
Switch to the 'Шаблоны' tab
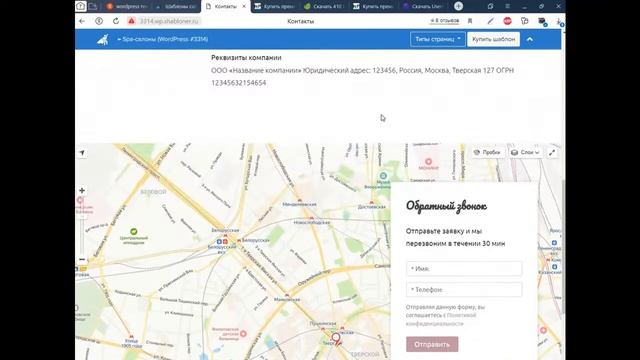(177, 6)
